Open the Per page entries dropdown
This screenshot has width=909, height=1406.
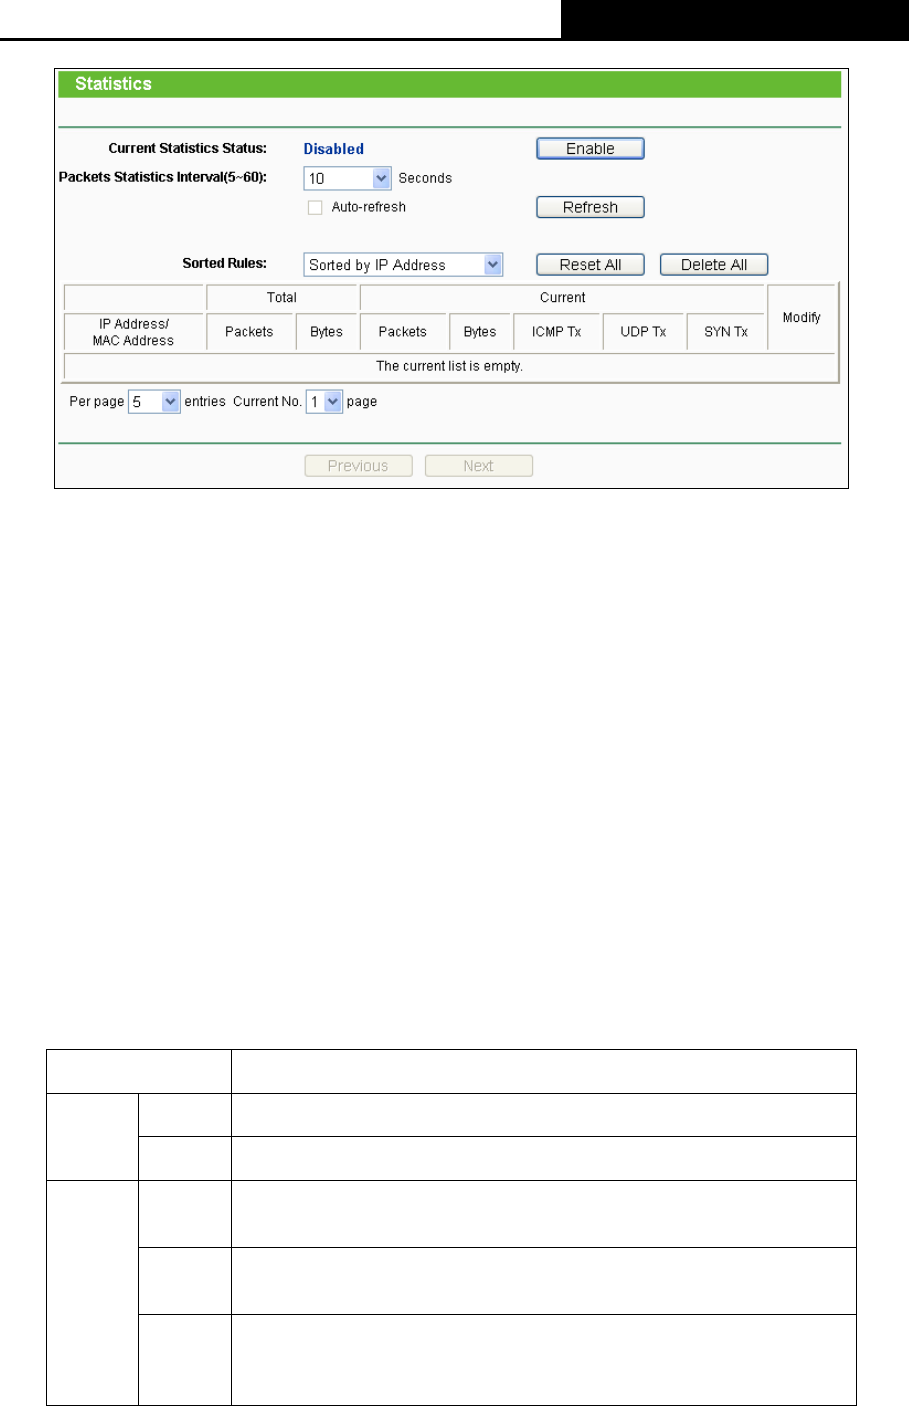[x=154, y=402]
